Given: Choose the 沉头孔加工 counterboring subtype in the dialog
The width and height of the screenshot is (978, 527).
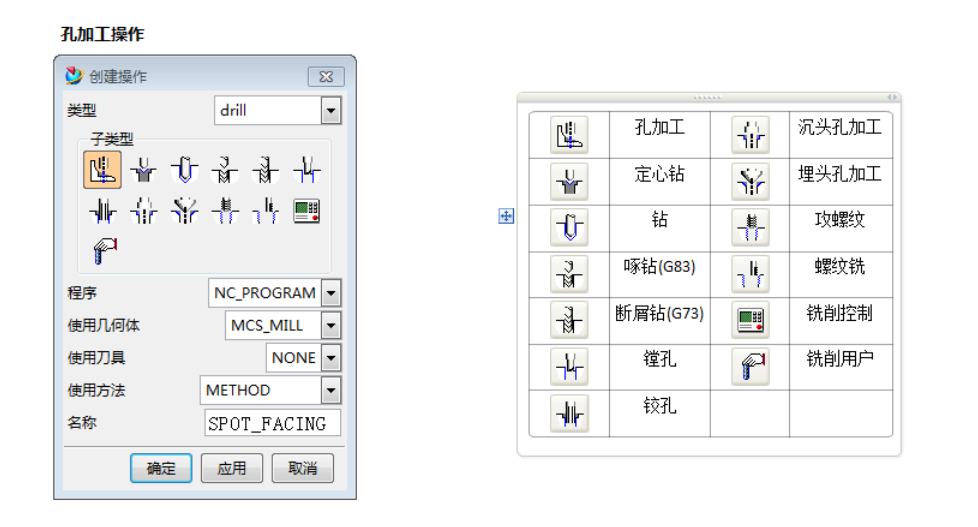Looking at the screenshot, I should coord(143,211).
